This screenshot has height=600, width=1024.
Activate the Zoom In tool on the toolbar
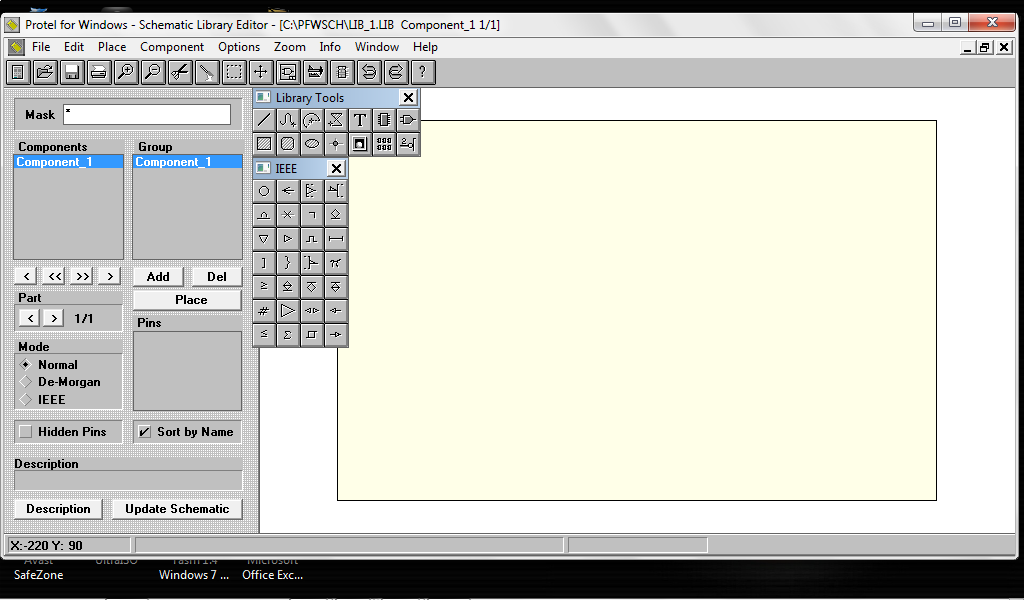click(x=126, y=71)
